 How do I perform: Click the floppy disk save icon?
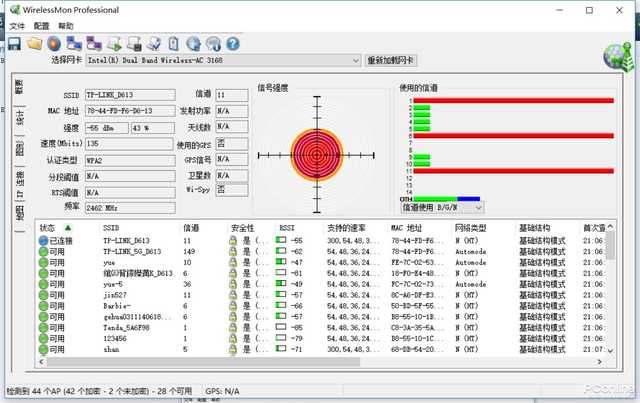(14, 44)
